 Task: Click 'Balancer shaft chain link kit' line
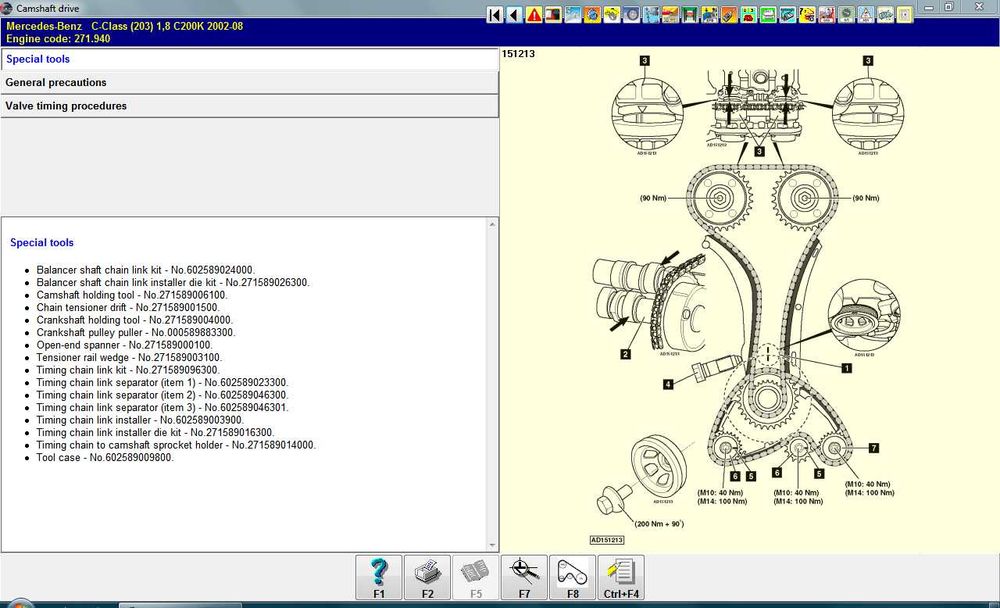pos(145,270)
